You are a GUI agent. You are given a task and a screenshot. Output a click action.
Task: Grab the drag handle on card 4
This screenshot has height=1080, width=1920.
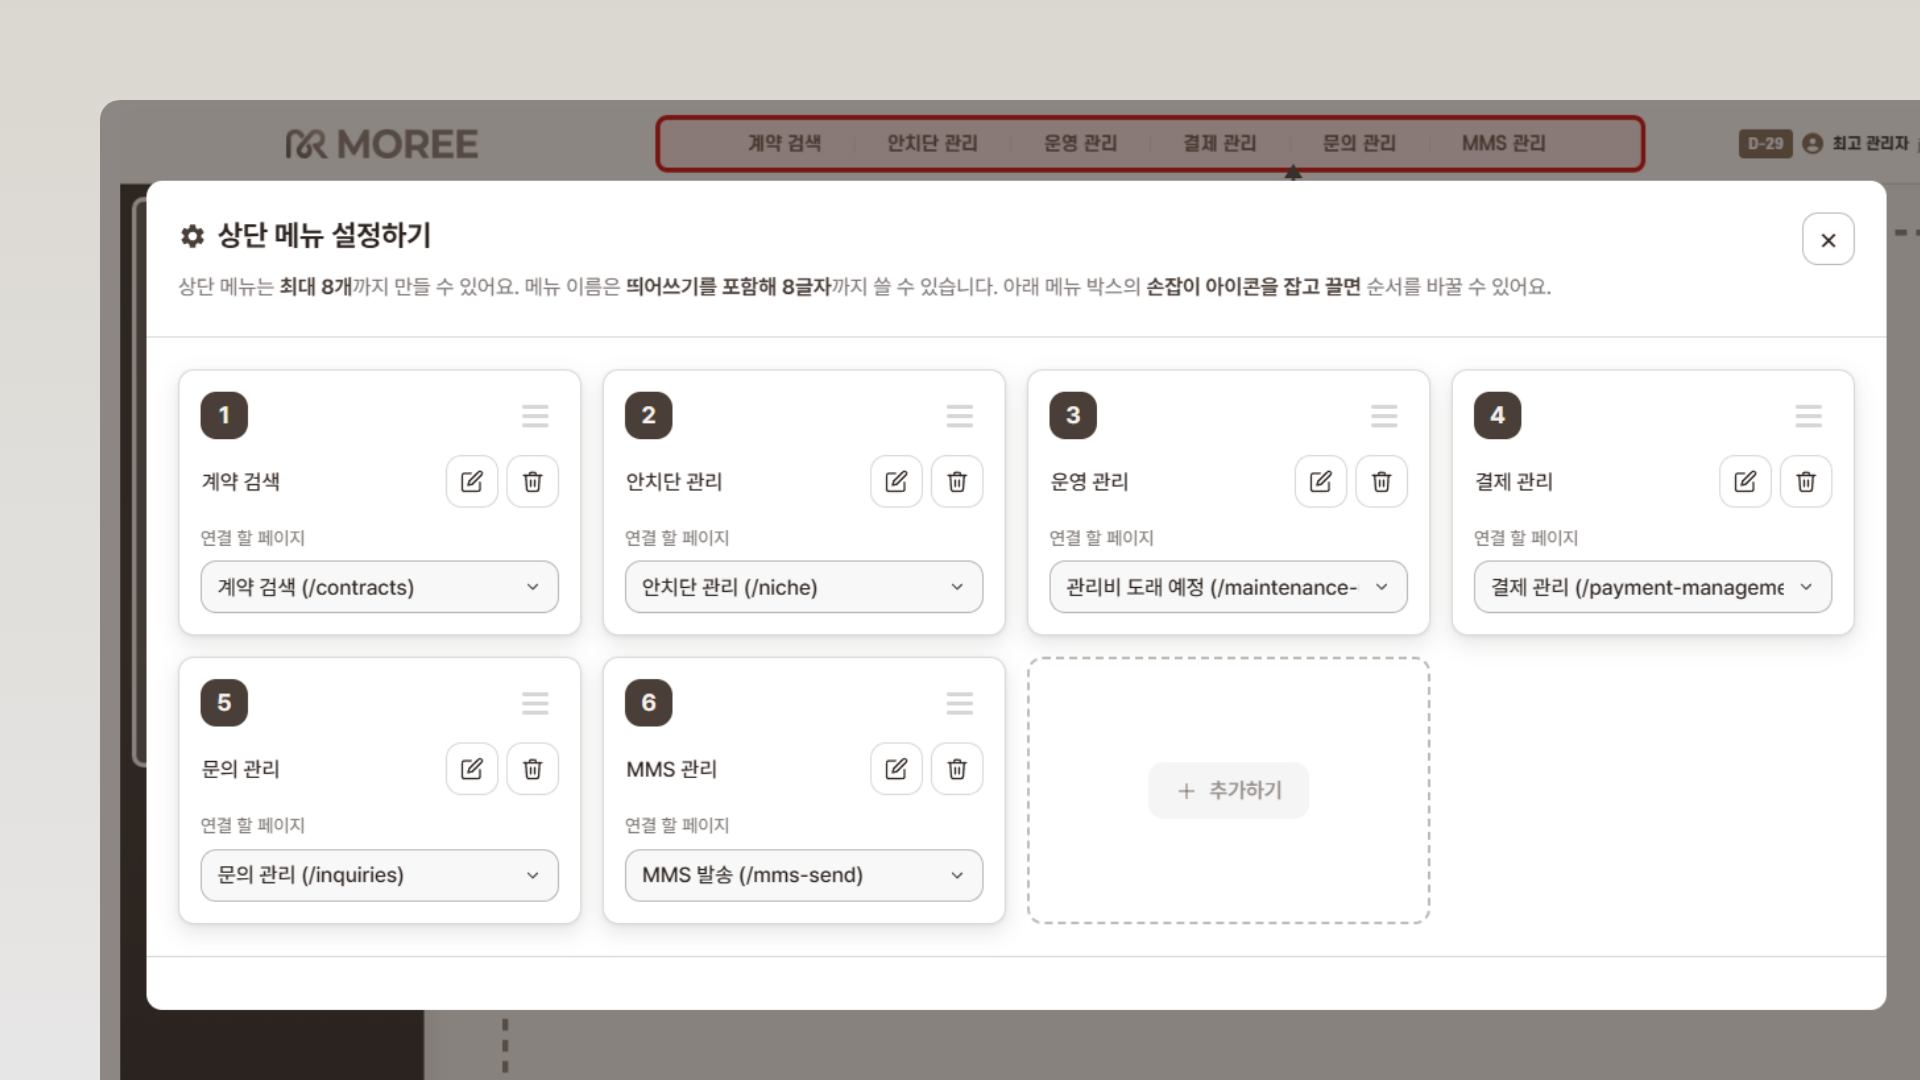coord(1808,416)
